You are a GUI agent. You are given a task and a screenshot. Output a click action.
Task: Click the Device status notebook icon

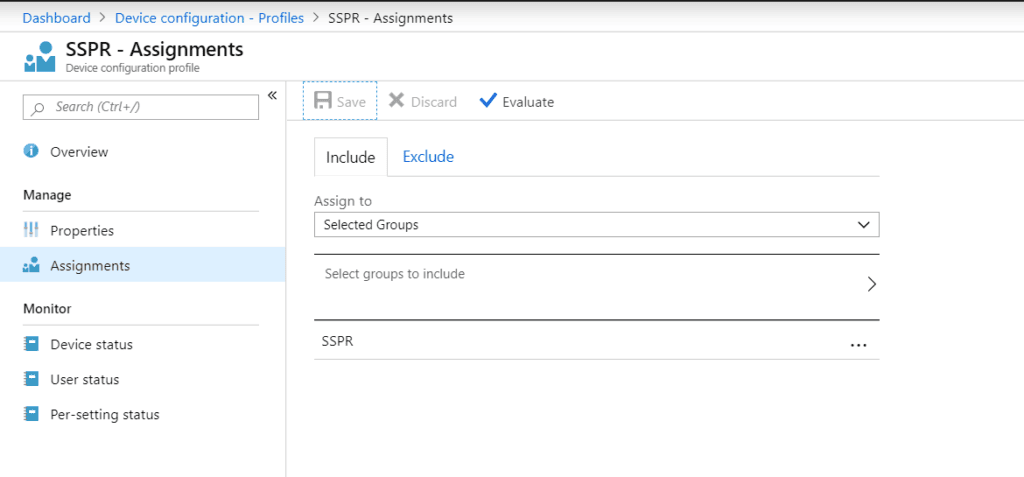coord(31,344)
